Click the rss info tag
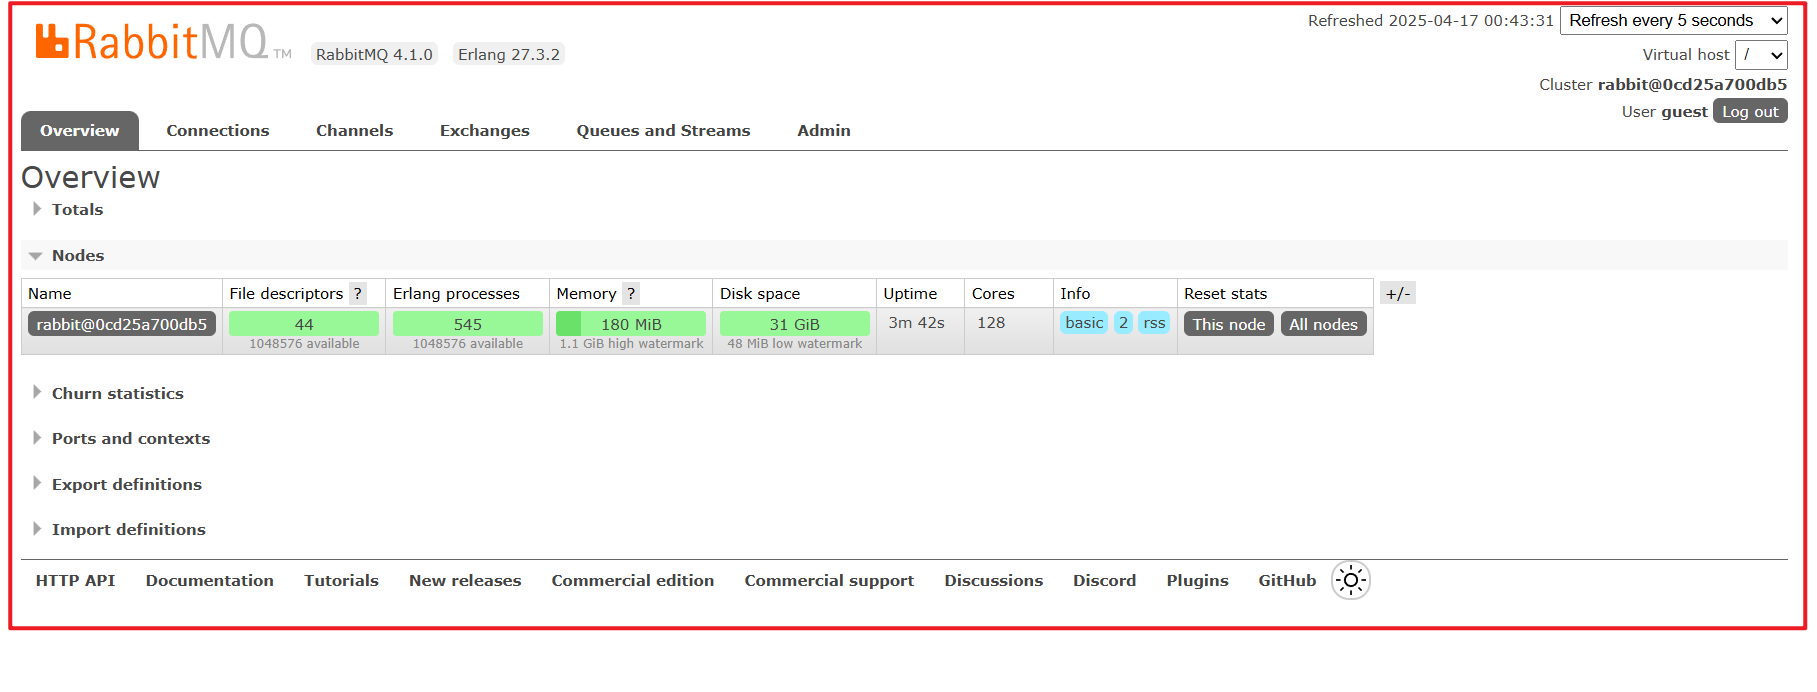Screen dimensions: 1817x692 click(x=1153, y=322)
